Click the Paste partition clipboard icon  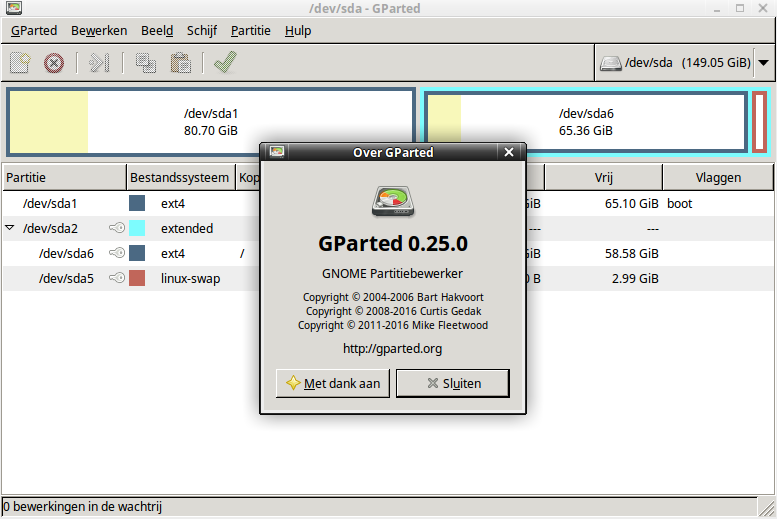point(180,63)
